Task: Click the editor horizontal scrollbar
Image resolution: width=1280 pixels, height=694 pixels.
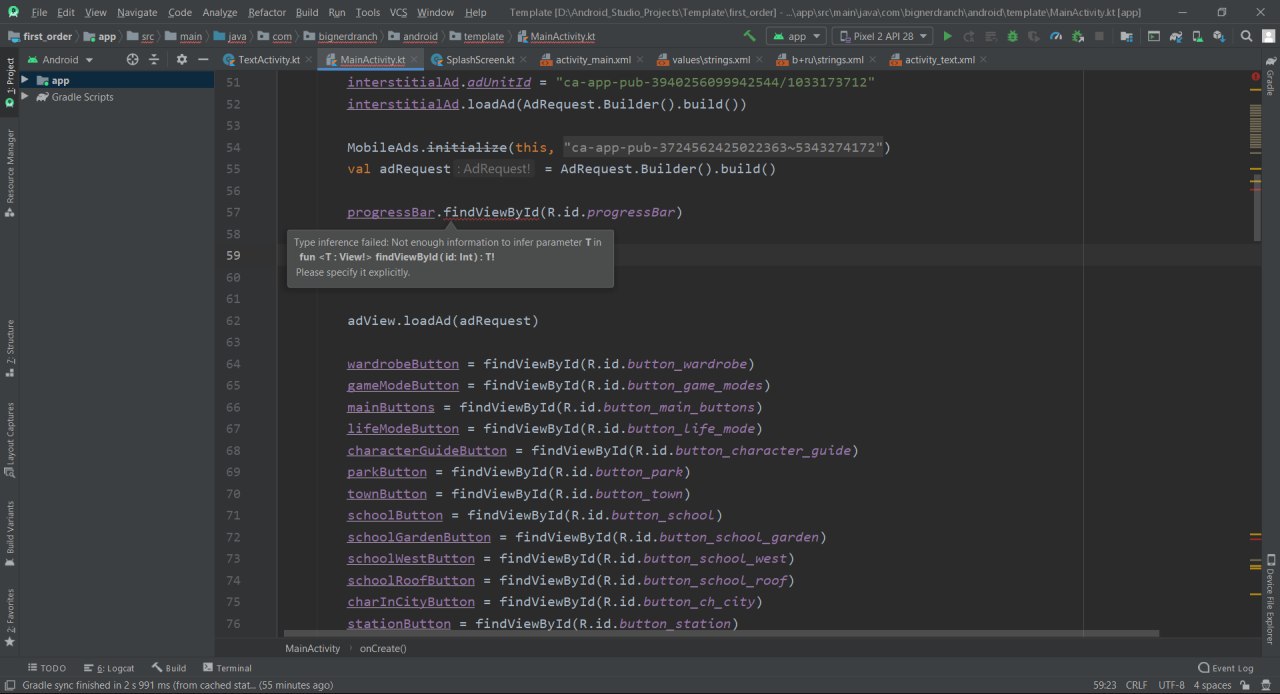Action: 720,633
